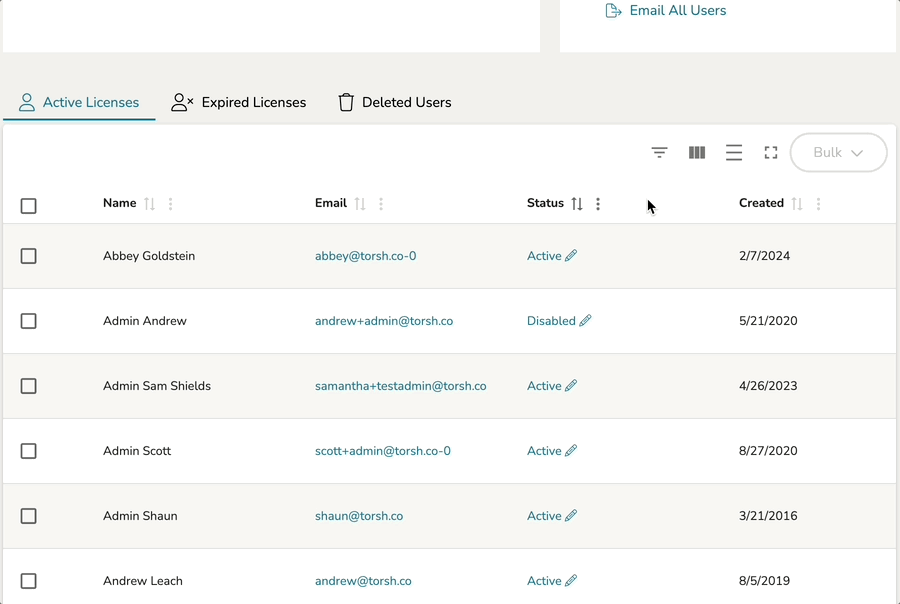Sort by the Email column arrows
This screenshot has width=900, height=604.
pos(360,204)
